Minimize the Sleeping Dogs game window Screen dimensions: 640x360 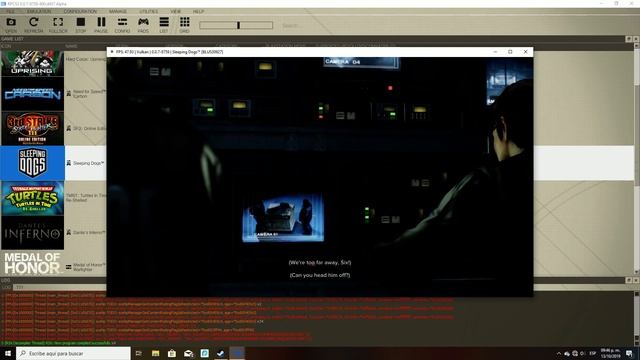[495, 52]
